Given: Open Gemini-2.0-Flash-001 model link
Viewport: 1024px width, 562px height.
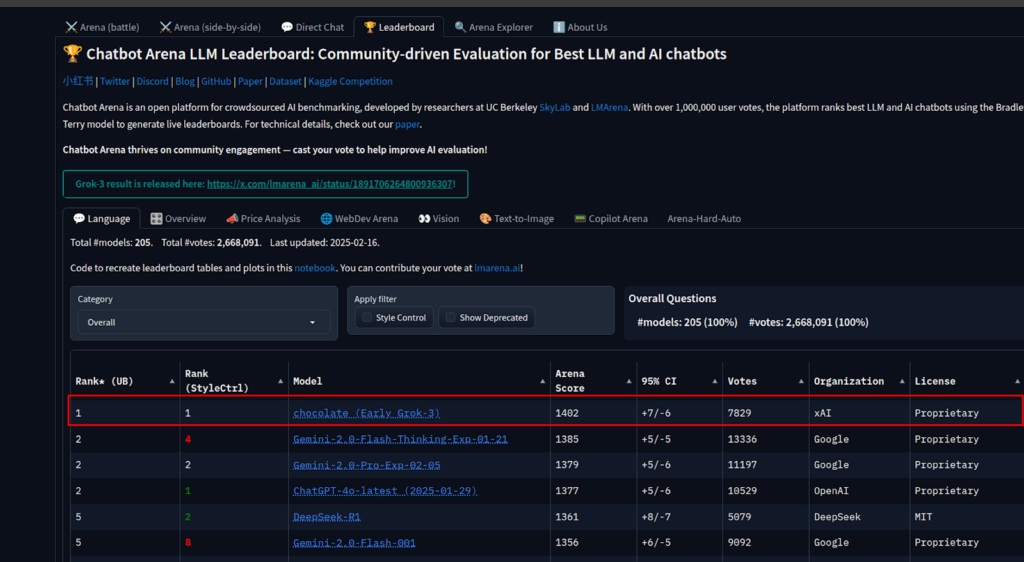Looking at the screenshot, I should [354, 542].
